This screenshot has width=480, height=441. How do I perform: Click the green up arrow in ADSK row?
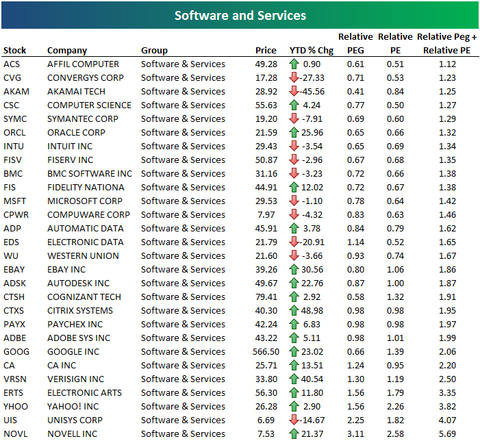pyautogui.click(x=294, y=283)
